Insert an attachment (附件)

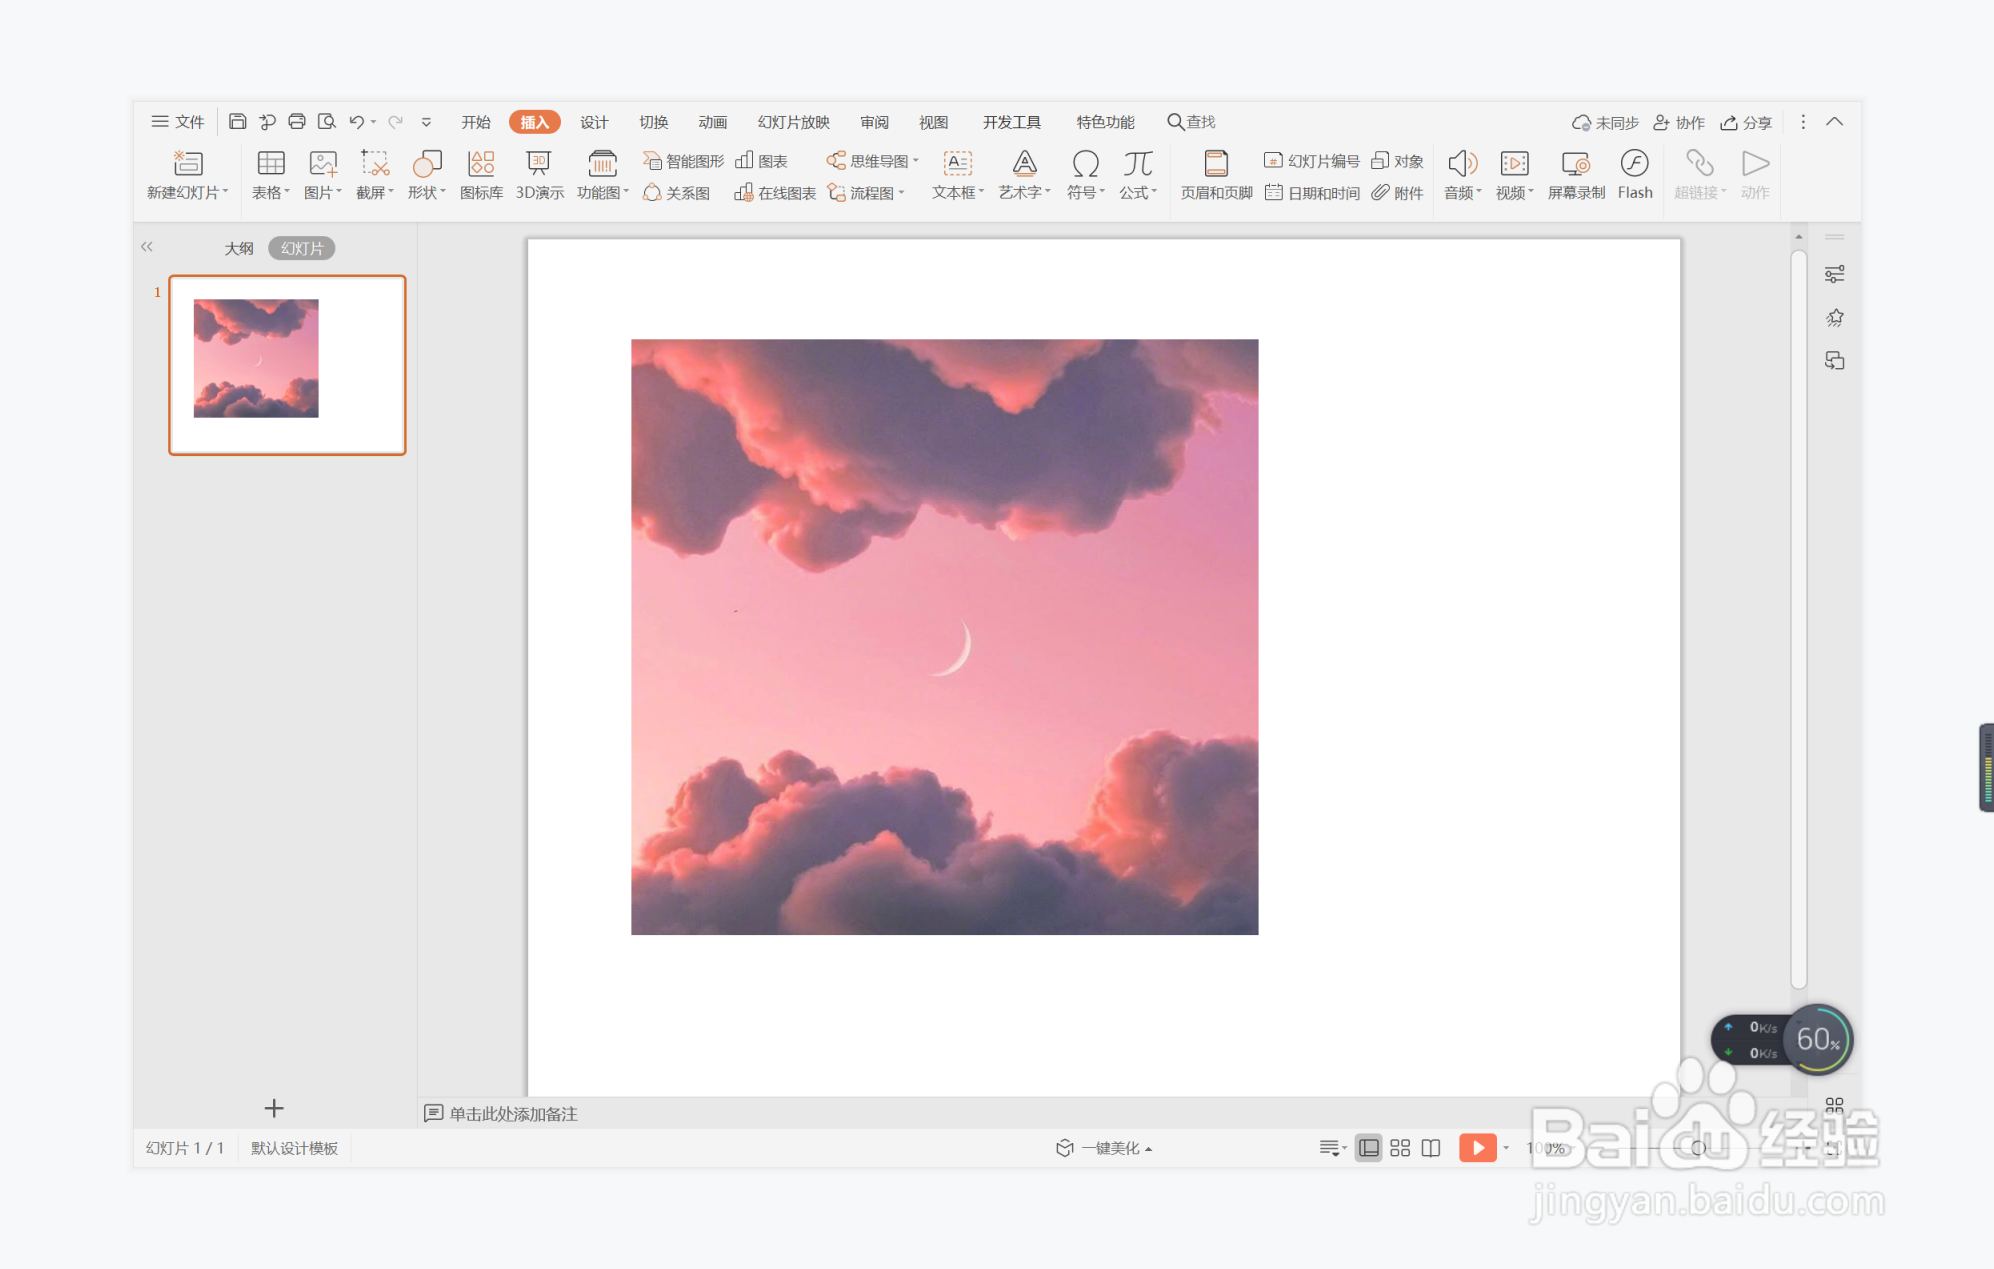pos(1397,193)
